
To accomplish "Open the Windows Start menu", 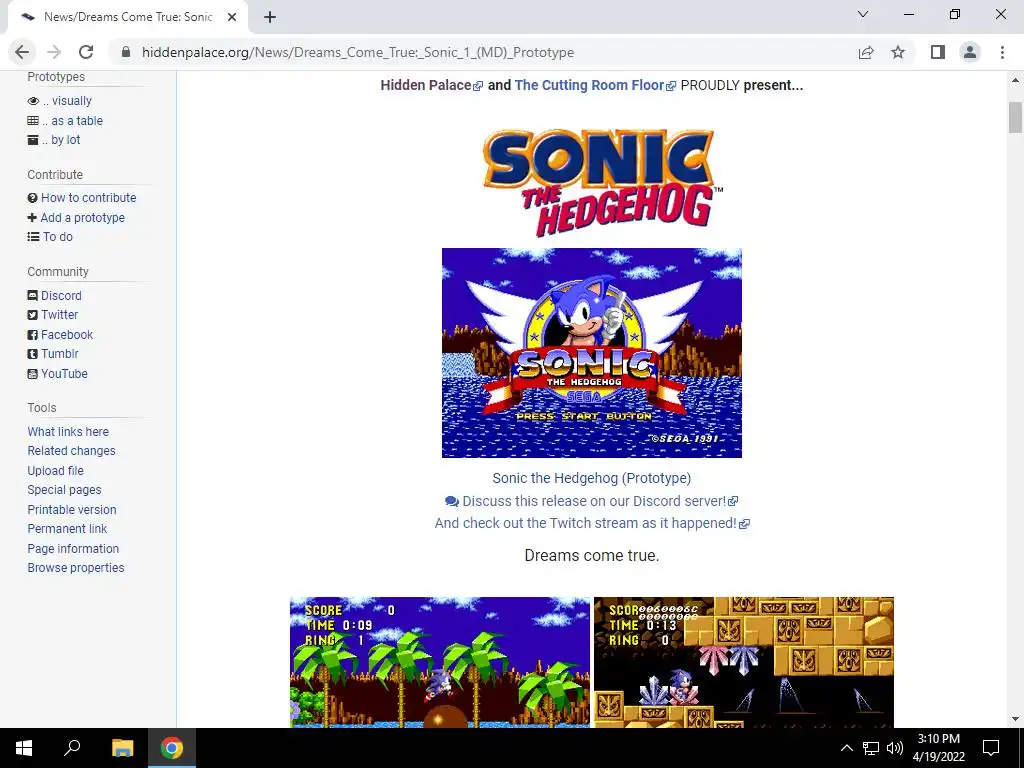I will pos(24,748).
